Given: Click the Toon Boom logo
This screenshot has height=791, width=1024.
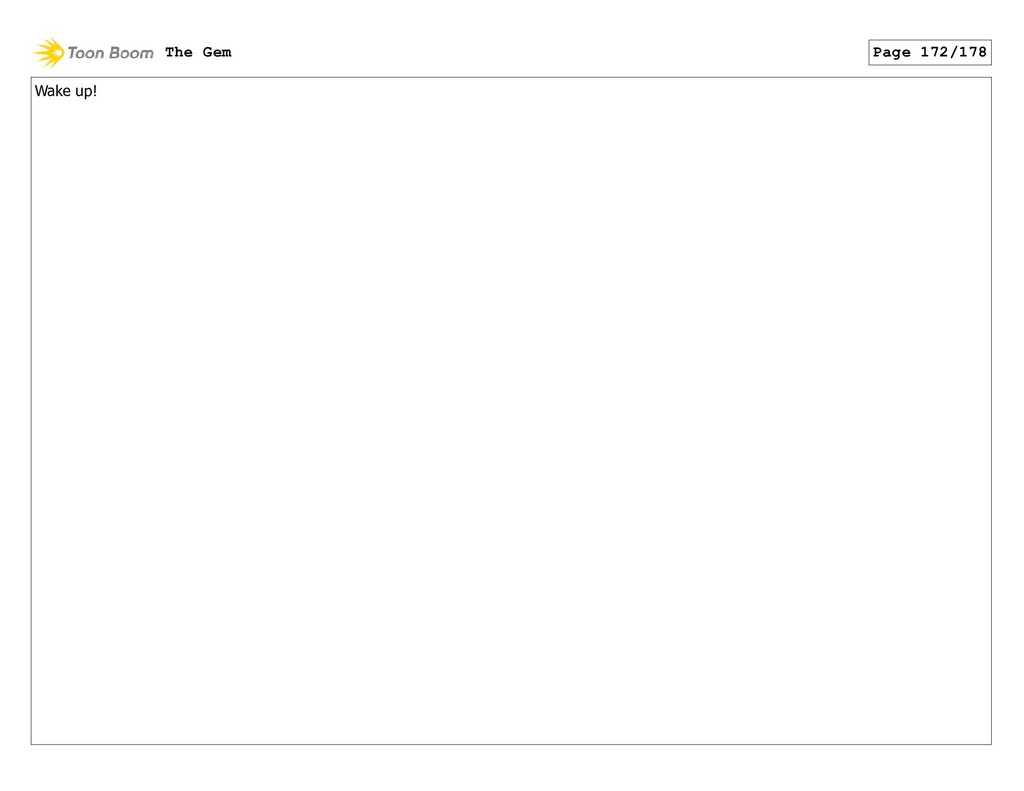Looking at the screenshot, I should (x=93, y=52).
